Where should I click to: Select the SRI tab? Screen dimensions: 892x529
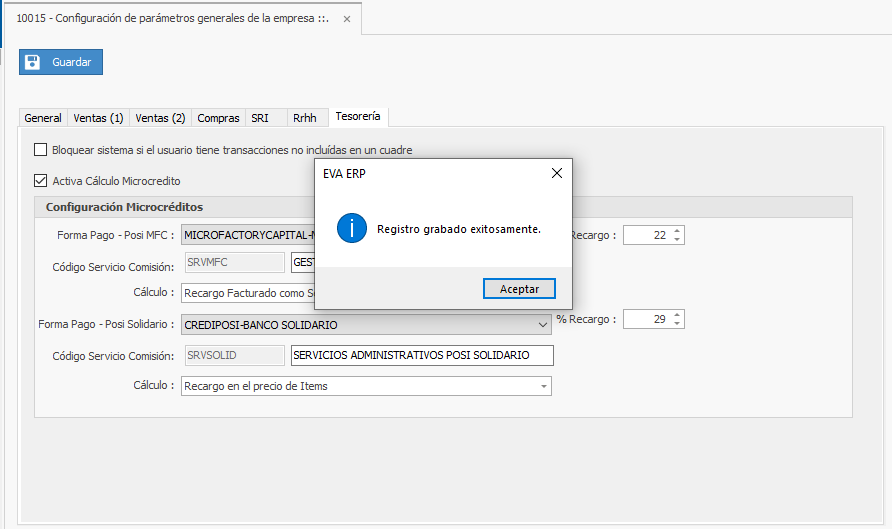pos(260,118)
